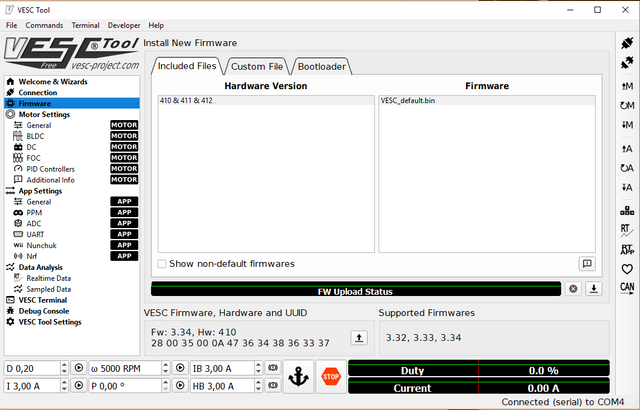The width and height of the screenshot is (640, 410).
Task: Open the Terminal menu
Action: (x=85, y=25)
